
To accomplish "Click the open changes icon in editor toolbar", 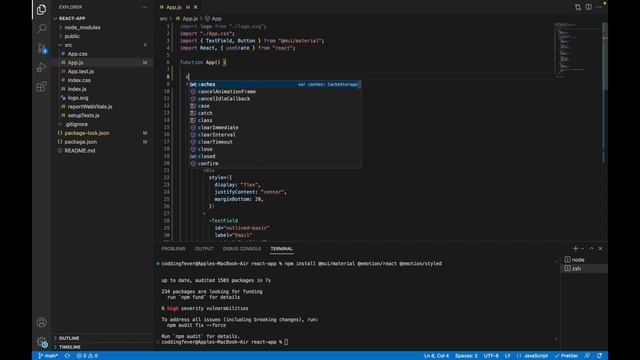I will [x=578, y=7].
